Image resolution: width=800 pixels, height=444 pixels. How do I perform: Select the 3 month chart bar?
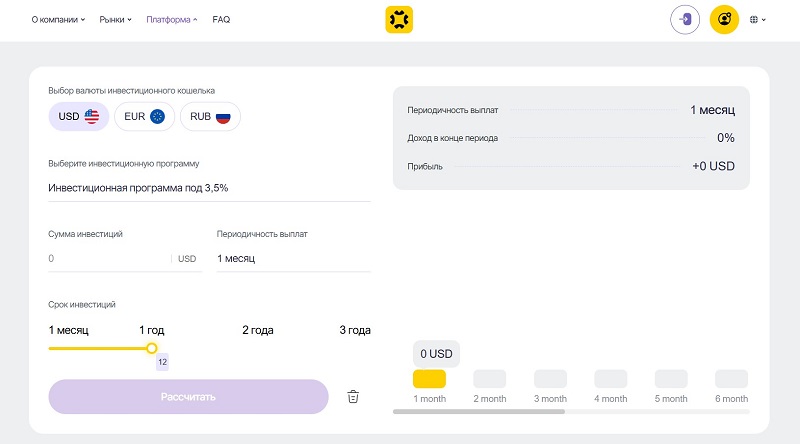click(x=550, y=379)
